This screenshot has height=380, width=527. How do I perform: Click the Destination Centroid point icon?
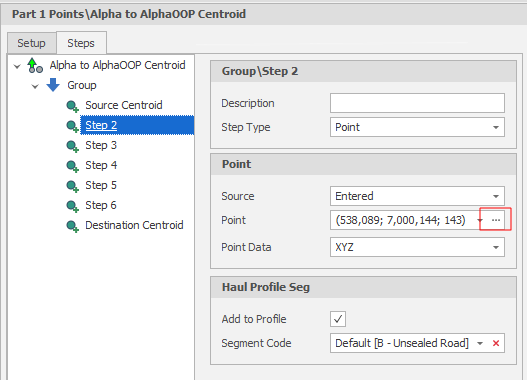coord(72,226)
